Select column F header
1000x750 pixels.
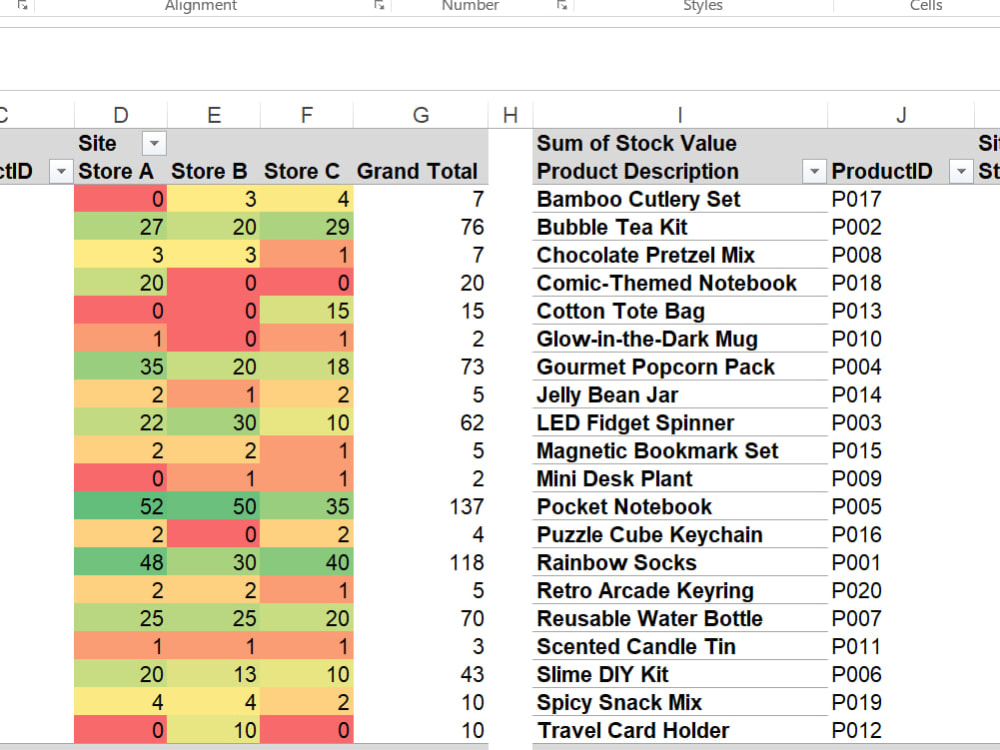click(x=307, y=115)
